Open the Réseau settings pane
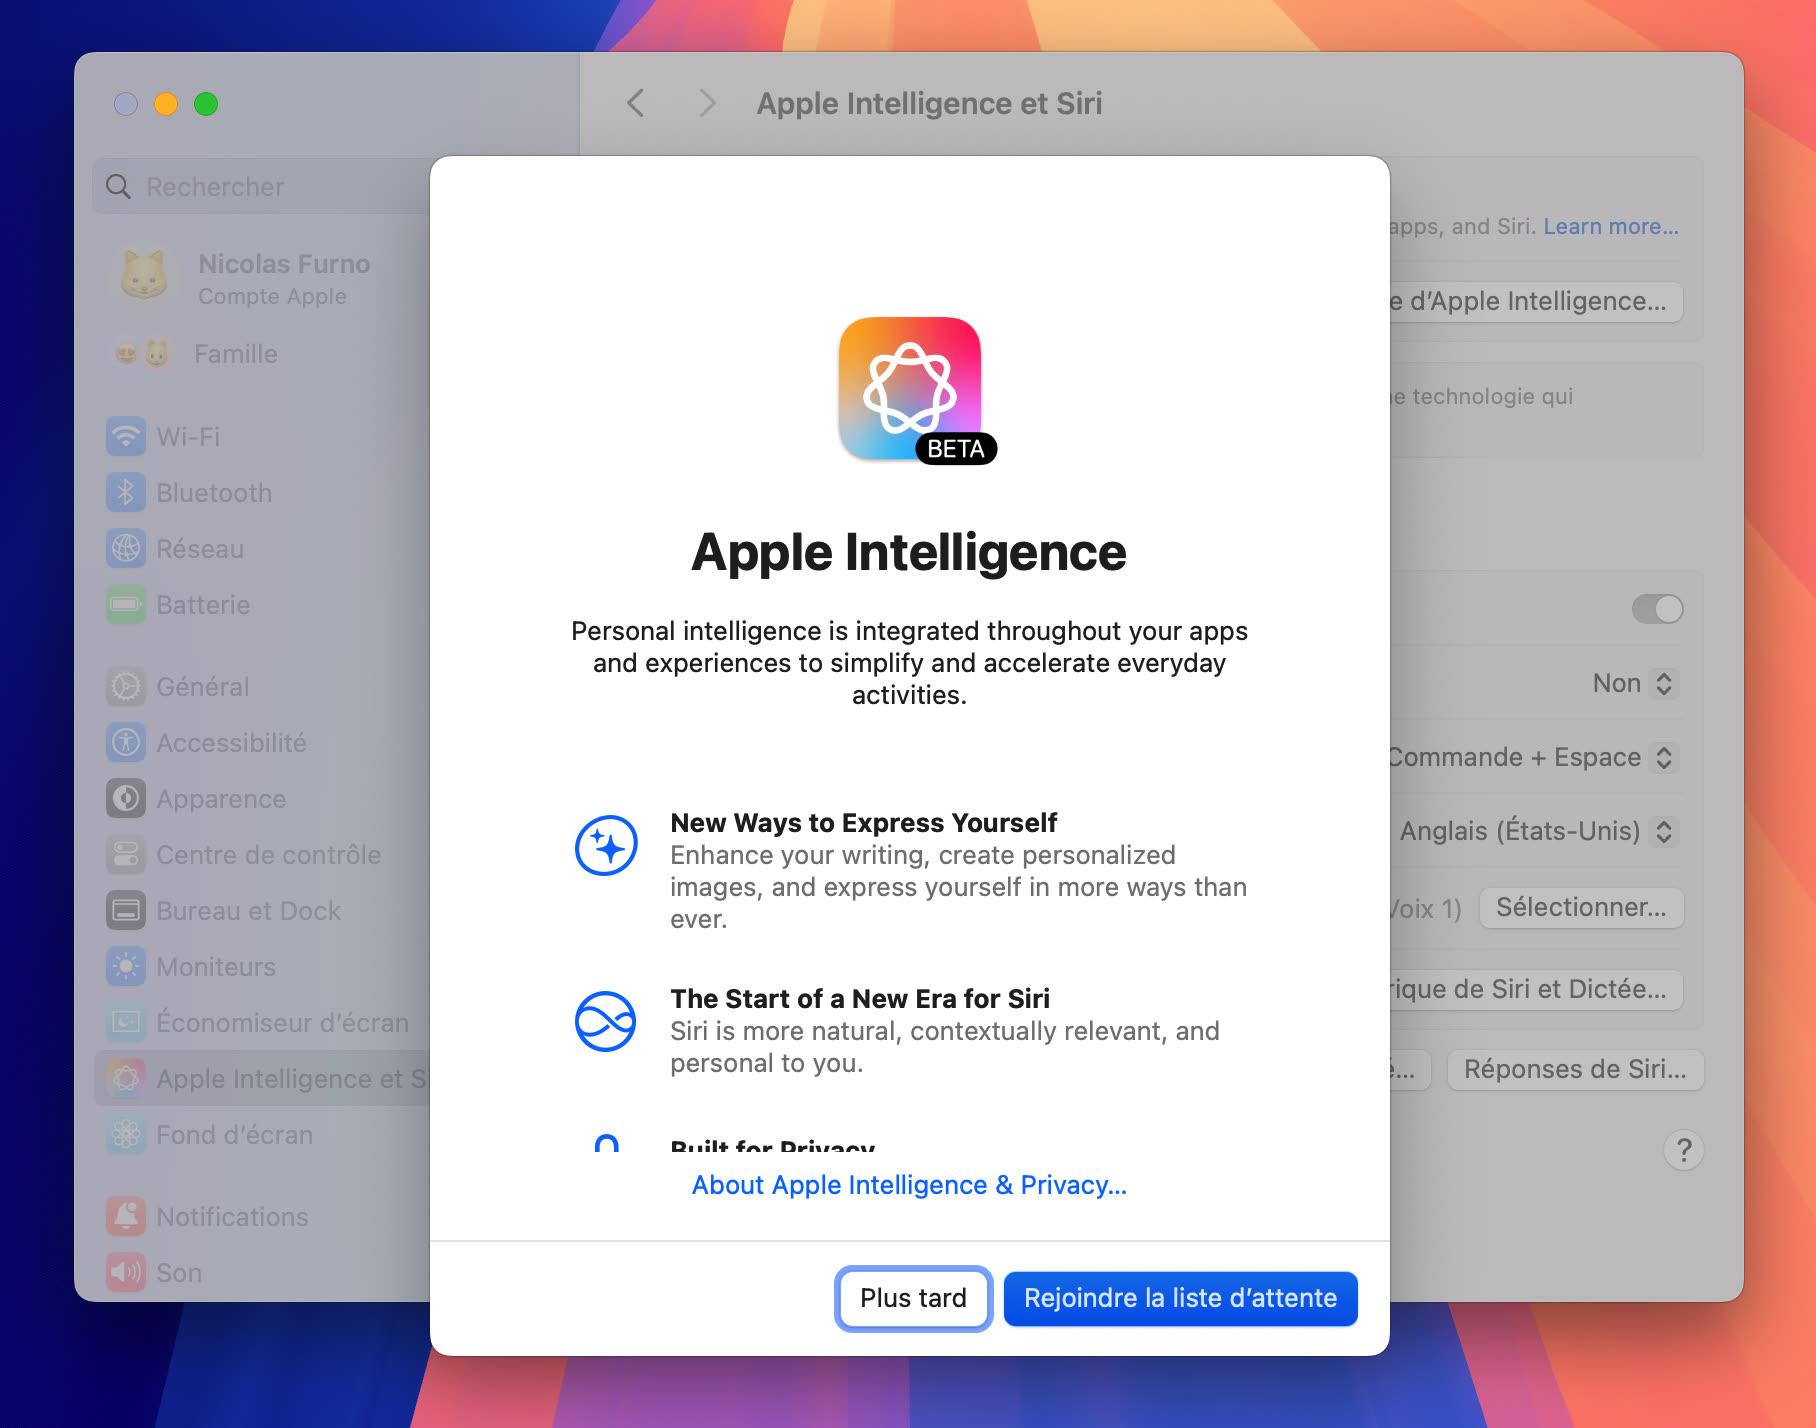The width and height of the screenshot is (1816, 1428). coord(199,548)
